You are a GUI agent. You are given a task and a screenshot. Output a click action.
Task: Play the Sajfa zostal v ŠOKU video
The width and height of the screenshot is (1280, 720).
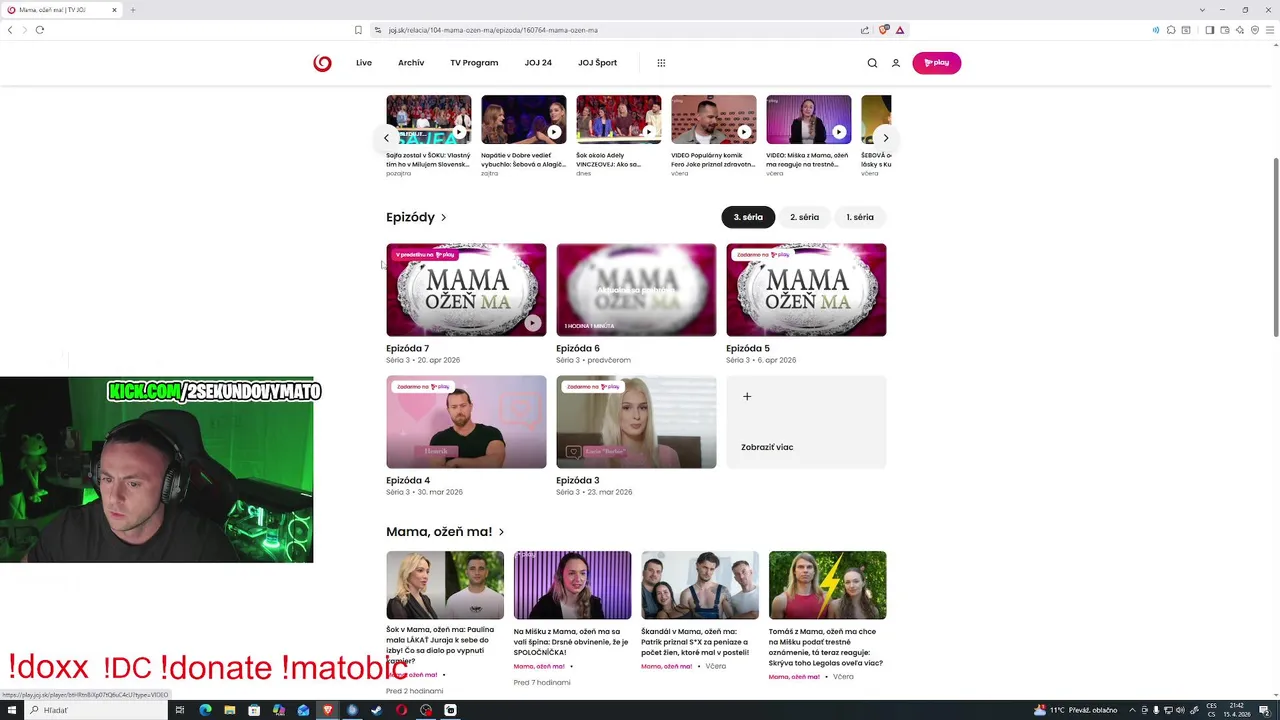coord(428,120)
